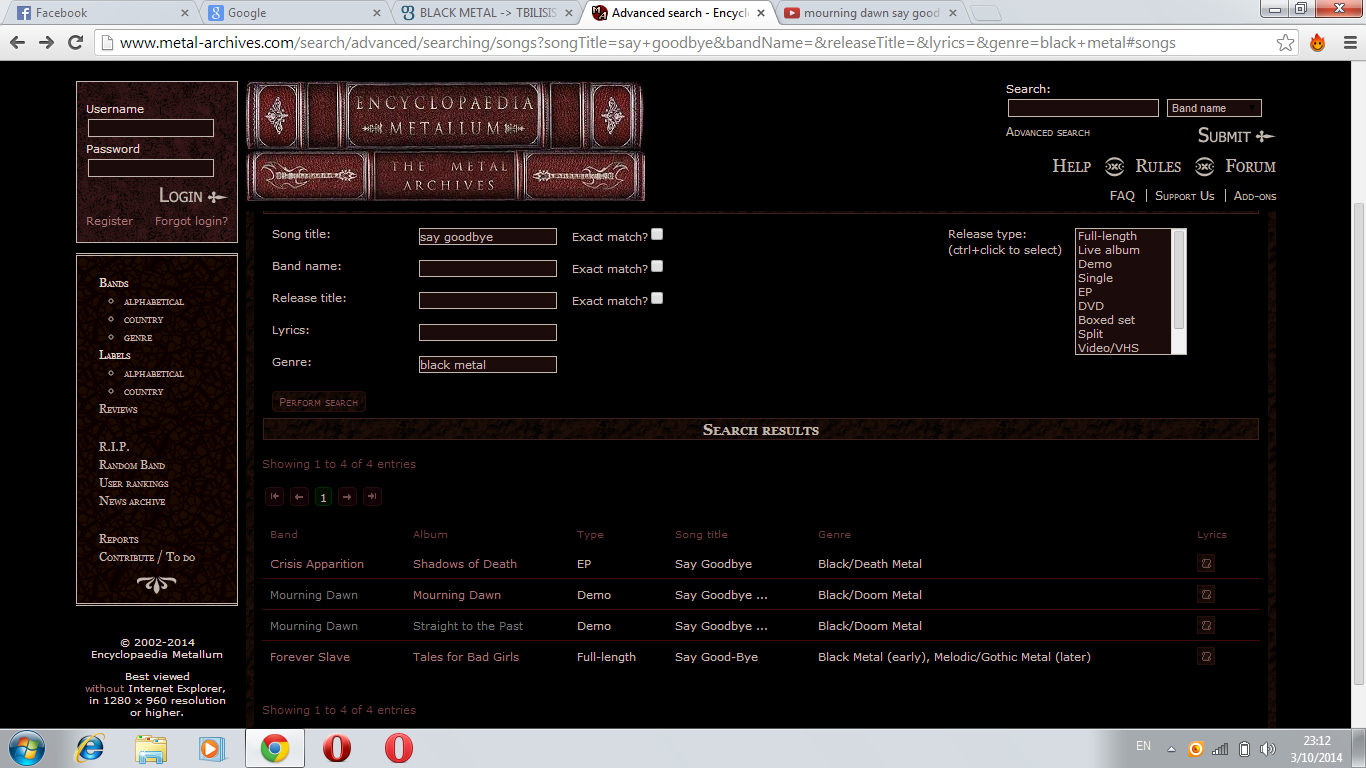Focus the top-right Search text box
The height and width of the screenshot is (768, 1366).
click(1083, 108)
